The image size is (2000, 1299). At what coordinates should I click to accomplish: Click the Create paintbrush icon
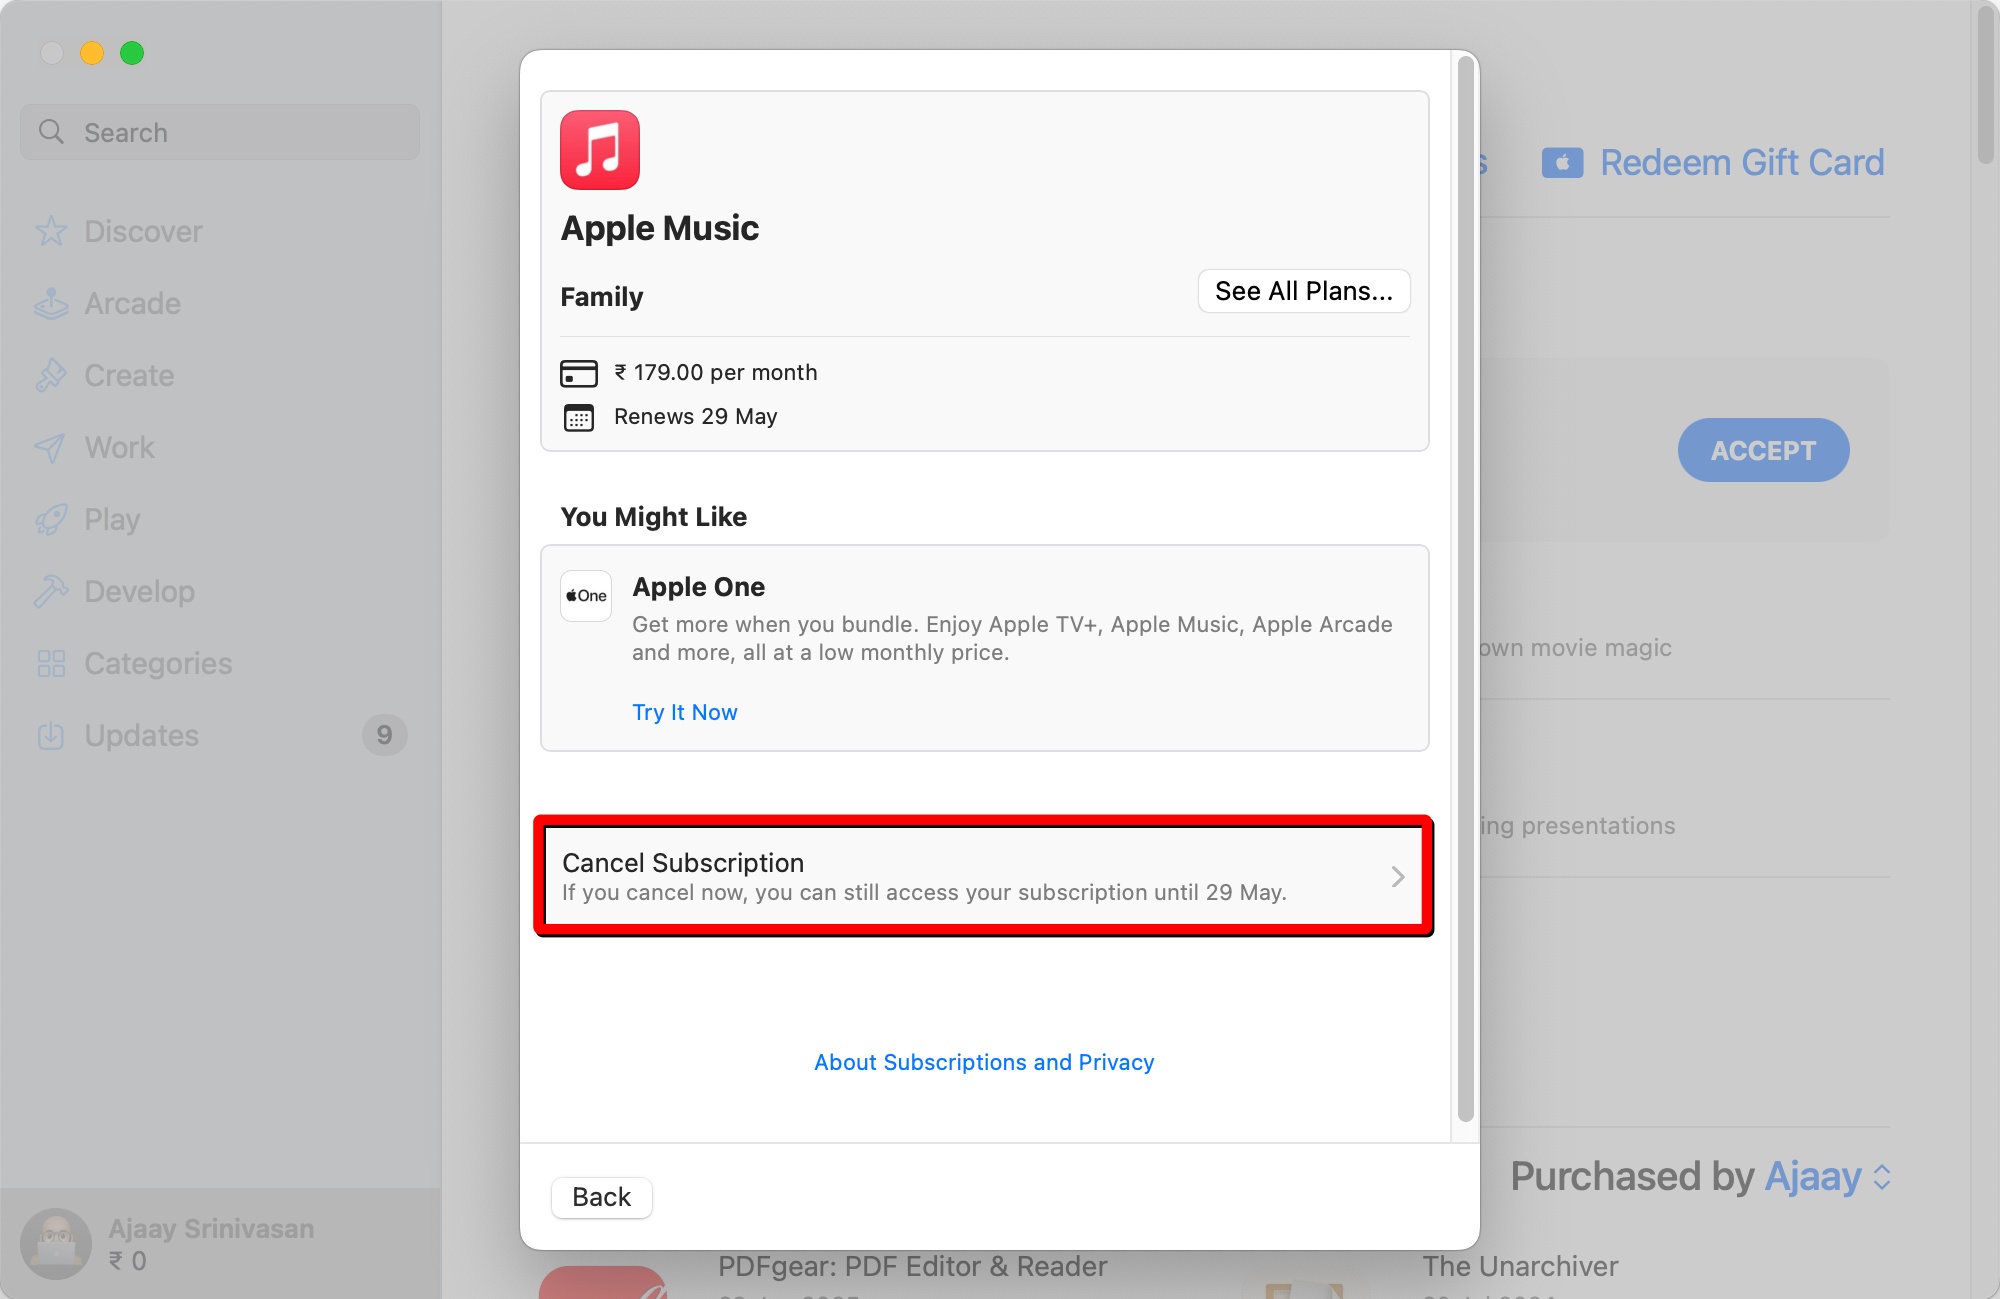pos(51,375)
